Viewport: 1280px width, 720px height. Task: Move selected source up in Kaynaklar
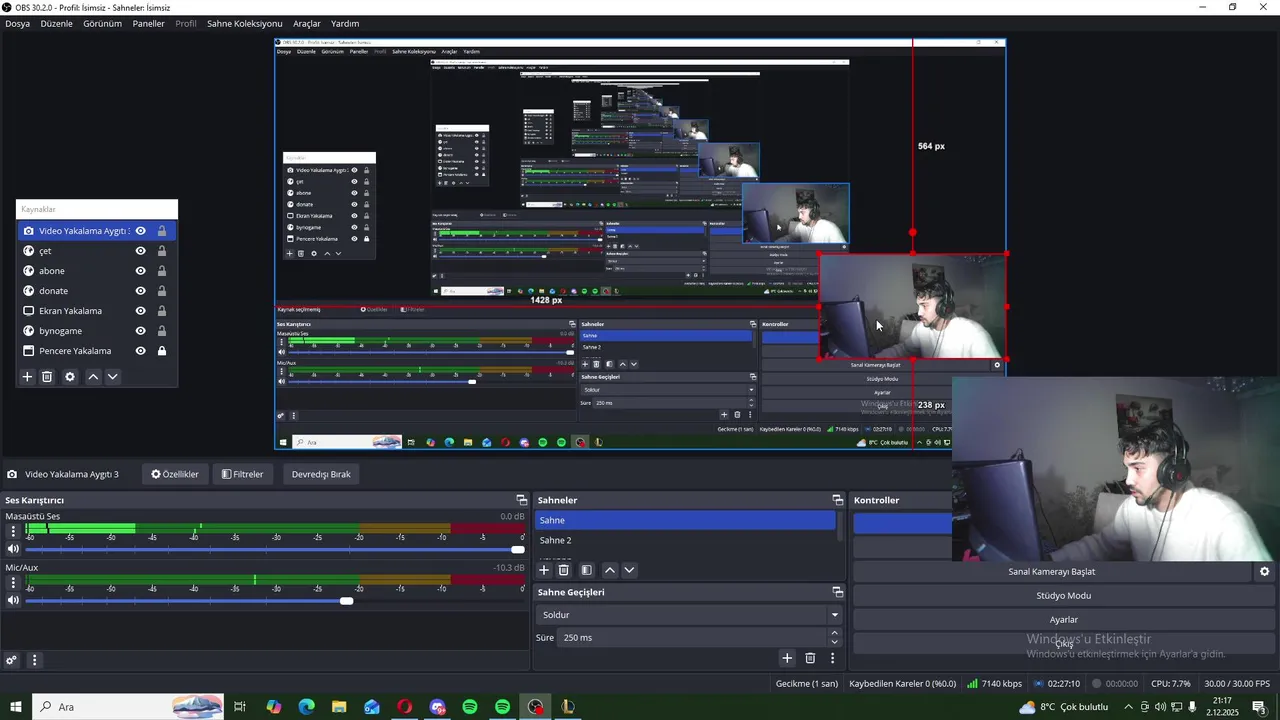coord(93,377)
